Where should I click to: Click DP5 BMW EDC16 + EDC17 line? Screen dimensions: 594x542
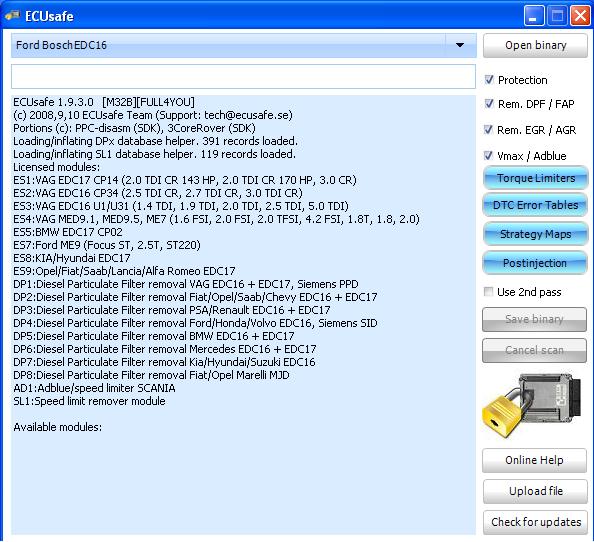tap(153, 336)
